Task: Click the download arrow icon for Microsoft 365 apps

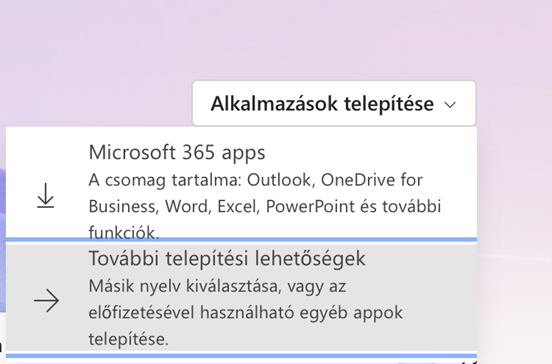Action: coord(46,195)
